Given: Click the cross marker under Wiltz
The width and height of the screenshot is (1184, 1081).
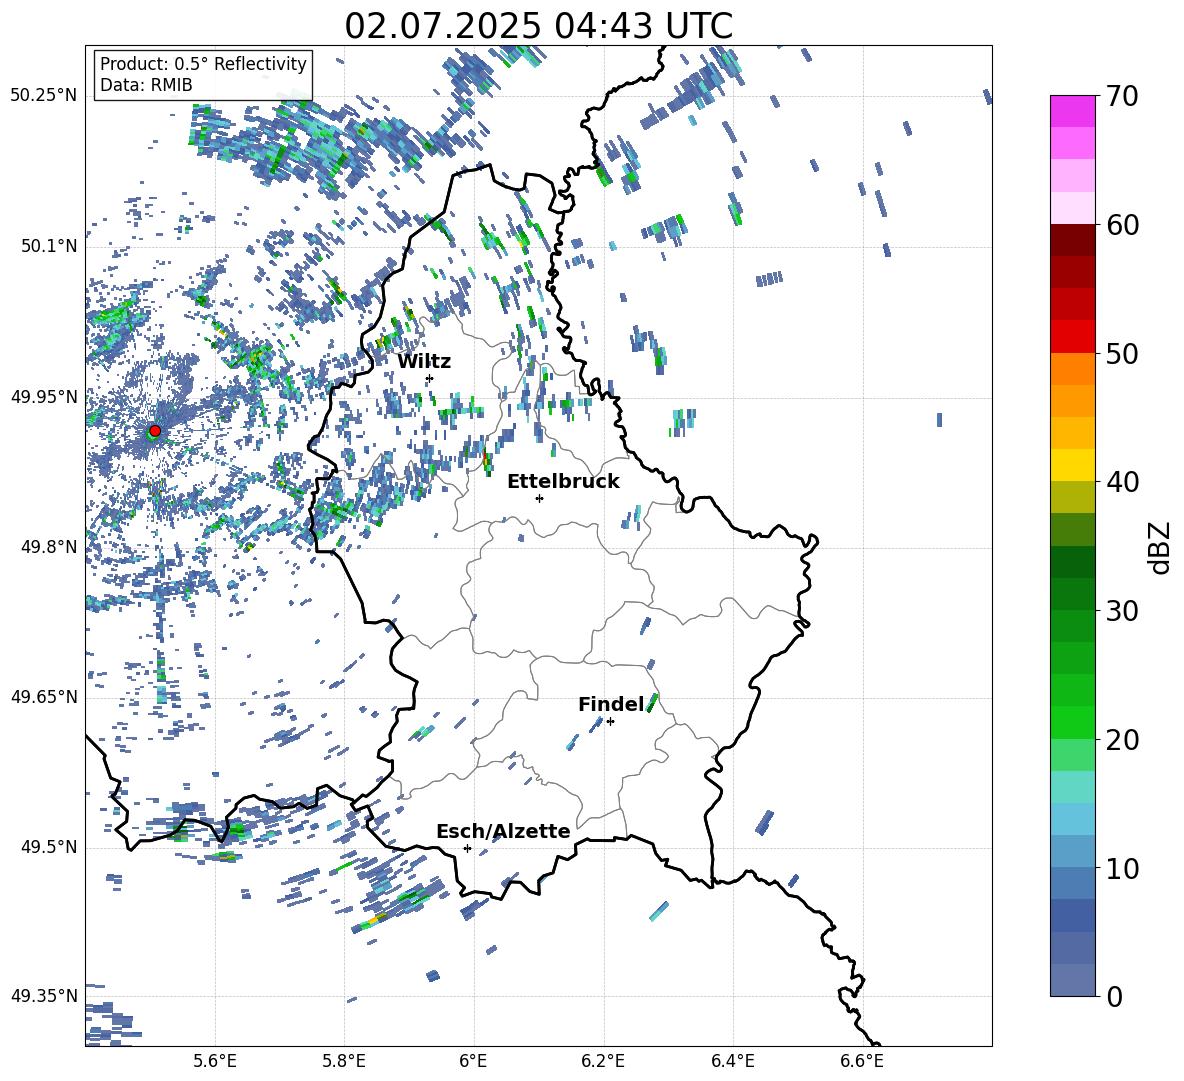Looking at the screenshot, I should coord(430,379).
